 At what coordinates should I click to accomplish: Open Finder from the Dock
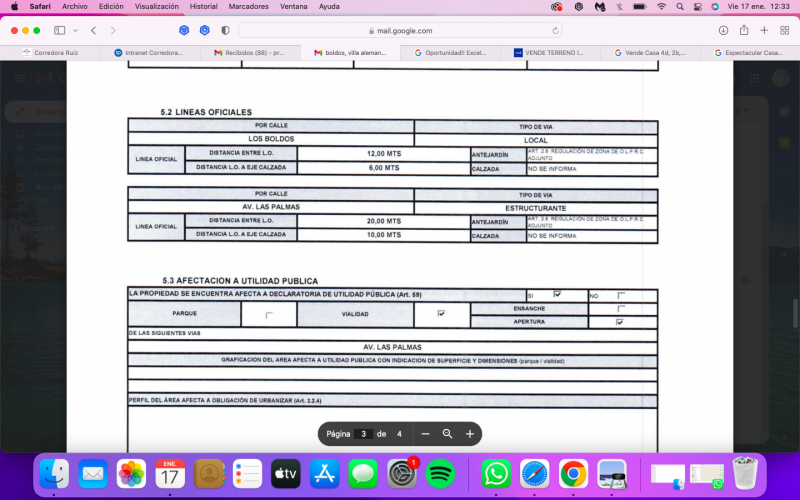[54, 474]
